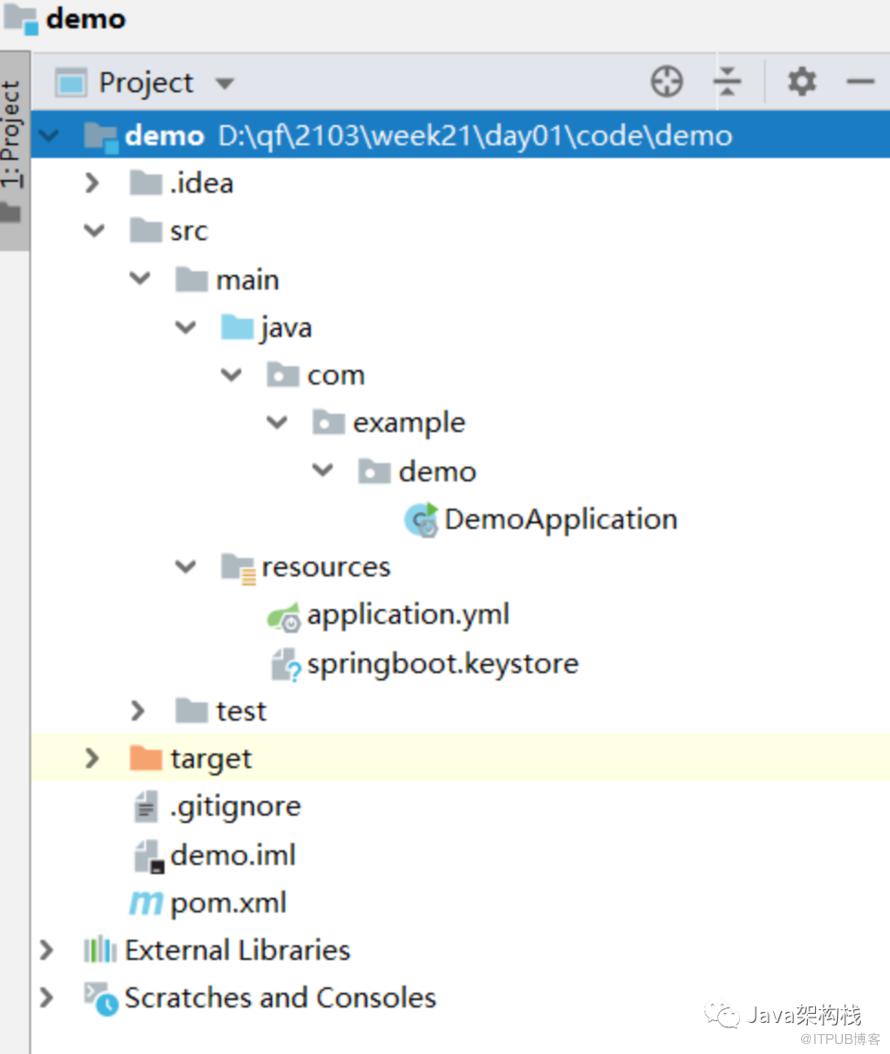890x1054 pixels.
Task: Expand the test folder node
Action: (x=138, y=711)
